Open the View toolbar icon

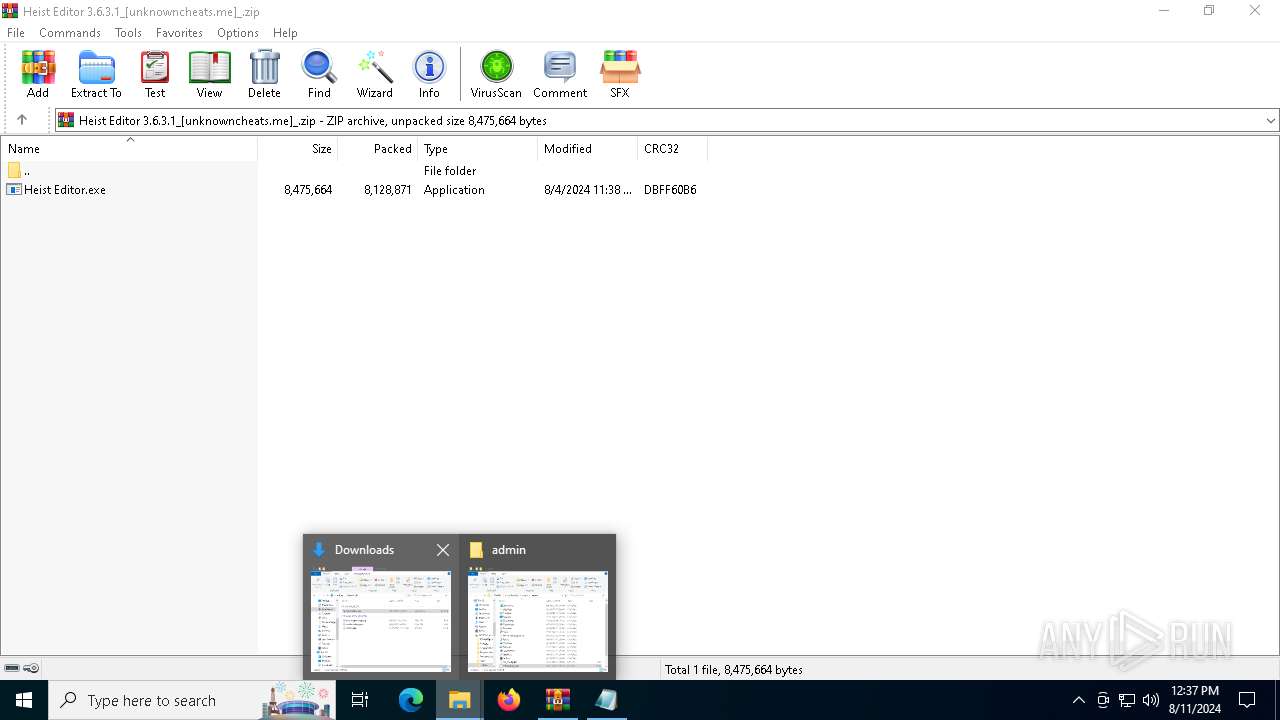(x=209, y=74)
